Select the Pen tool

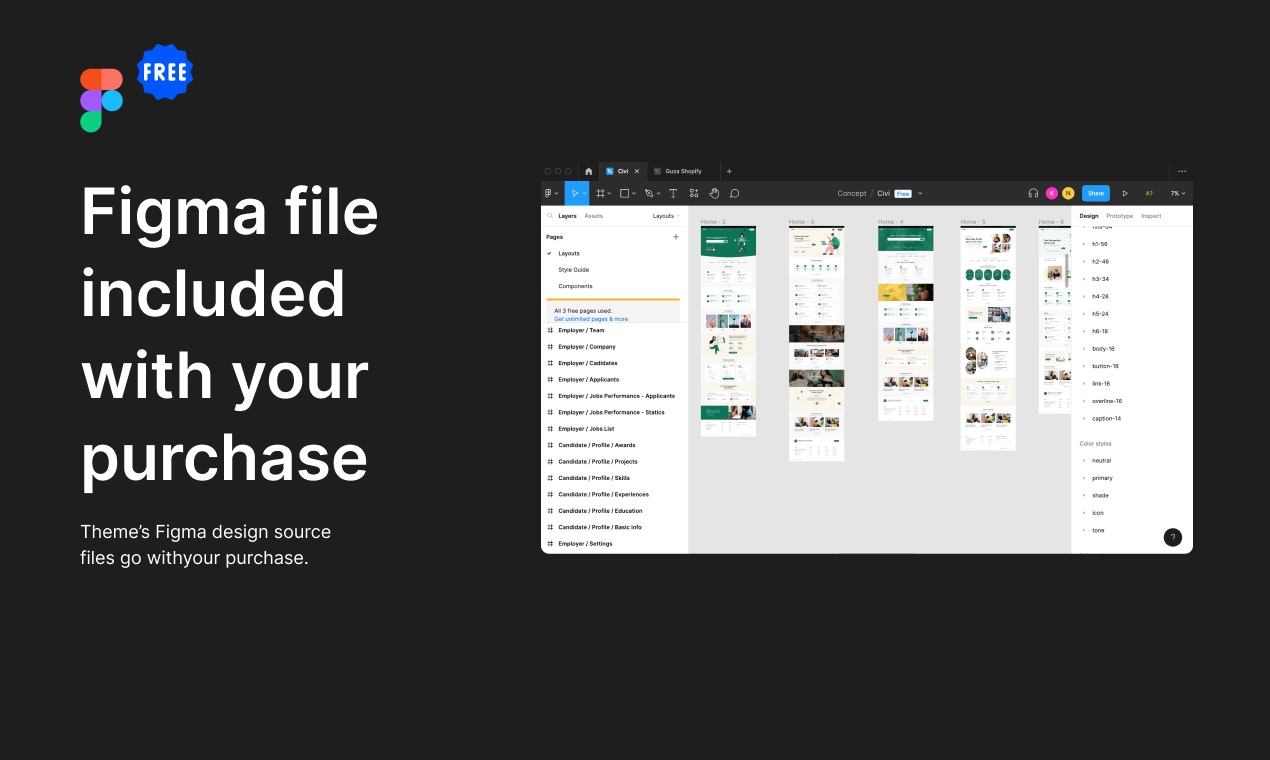pos(648,193)
